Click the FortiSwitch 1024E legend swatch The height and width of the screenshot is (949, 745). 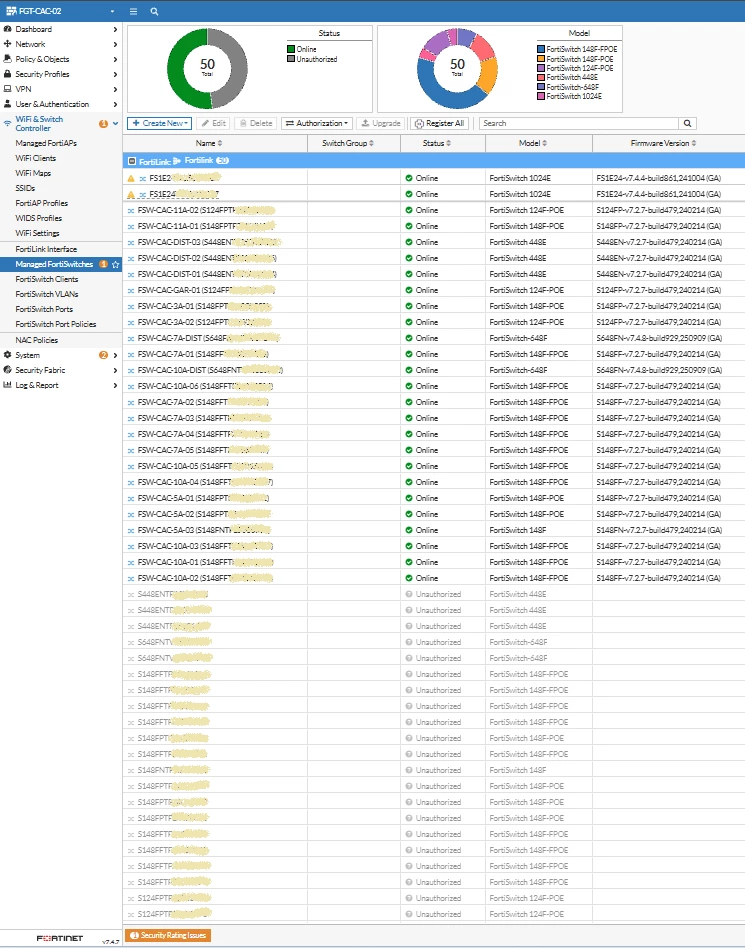[x=541, y=97]
